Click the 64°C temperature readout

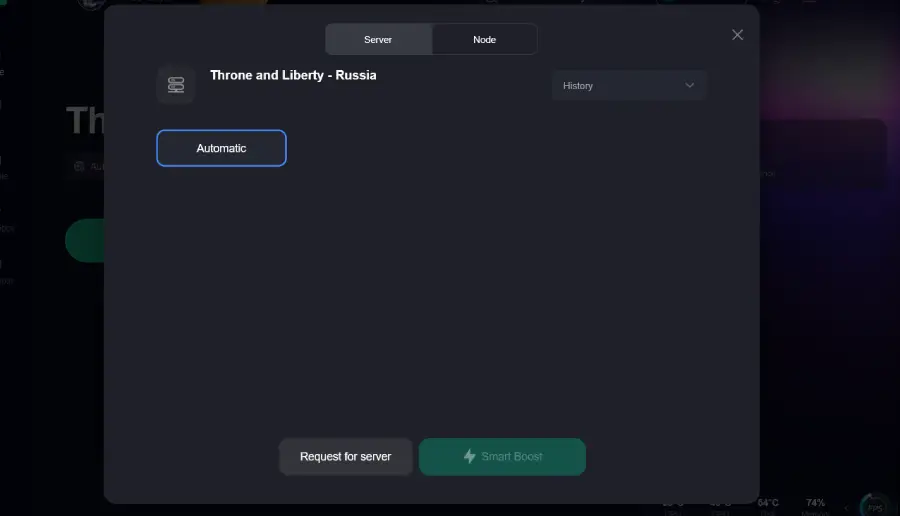[x=768, y=504]
